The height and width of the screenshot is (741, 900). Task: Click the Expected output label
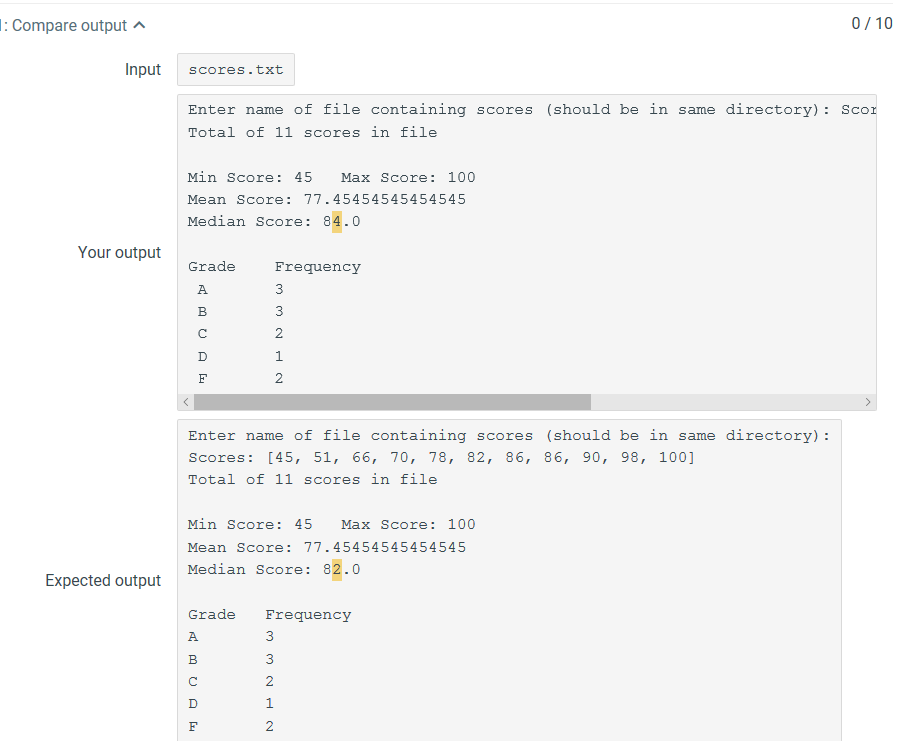tap(103, 581)
